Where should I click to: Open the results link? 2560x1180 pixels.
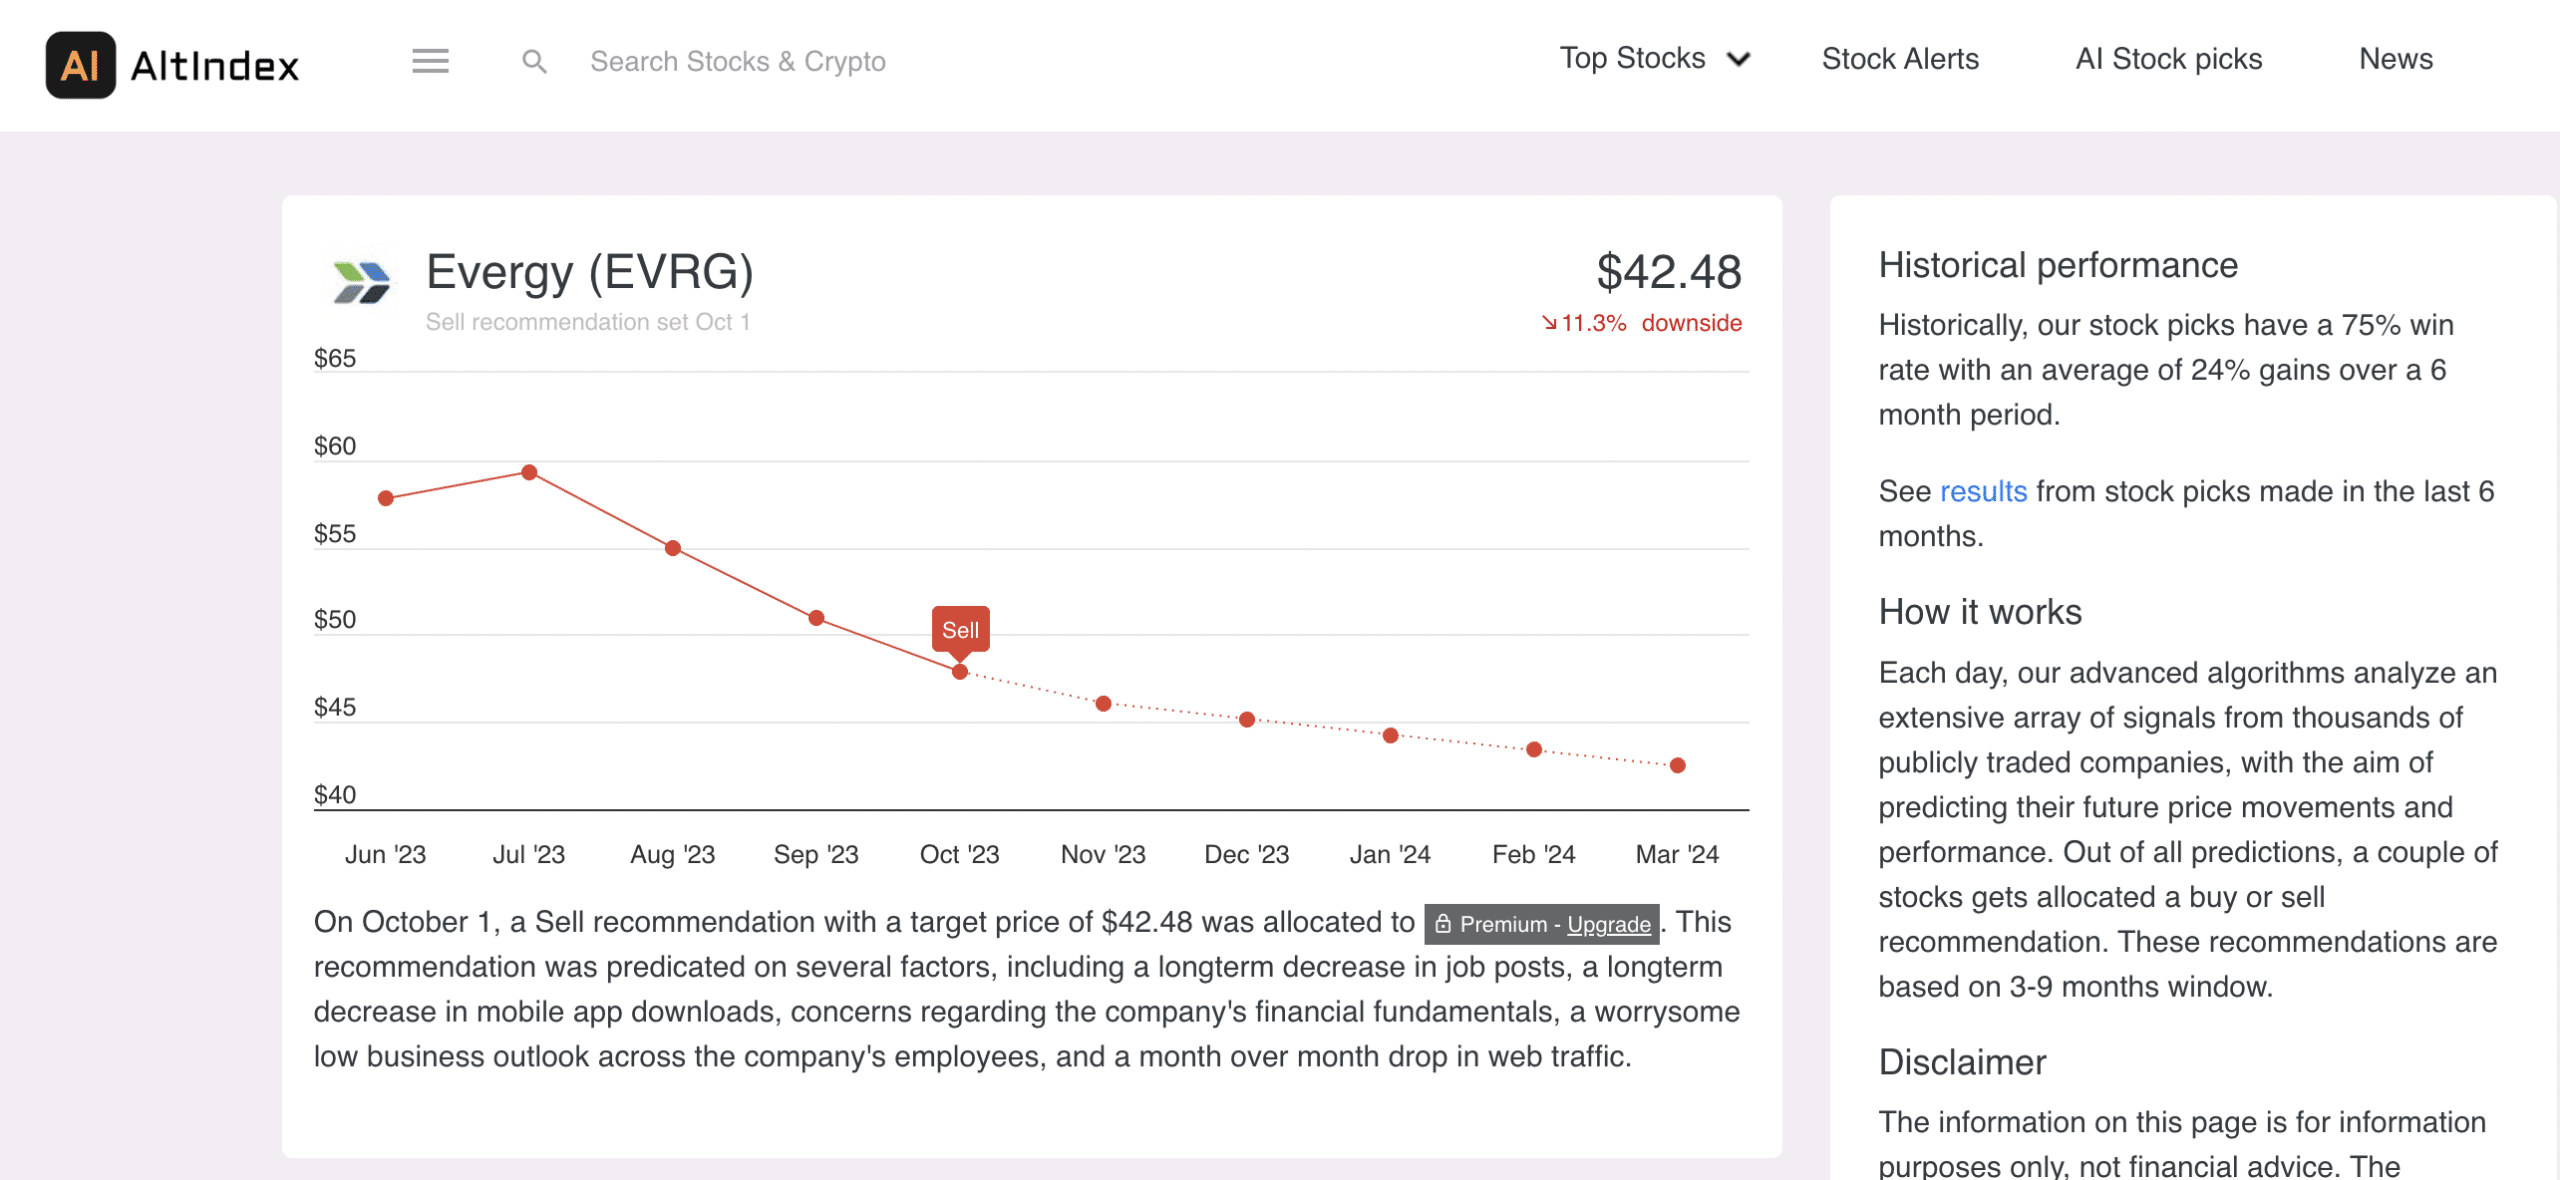click(1982, 491)
